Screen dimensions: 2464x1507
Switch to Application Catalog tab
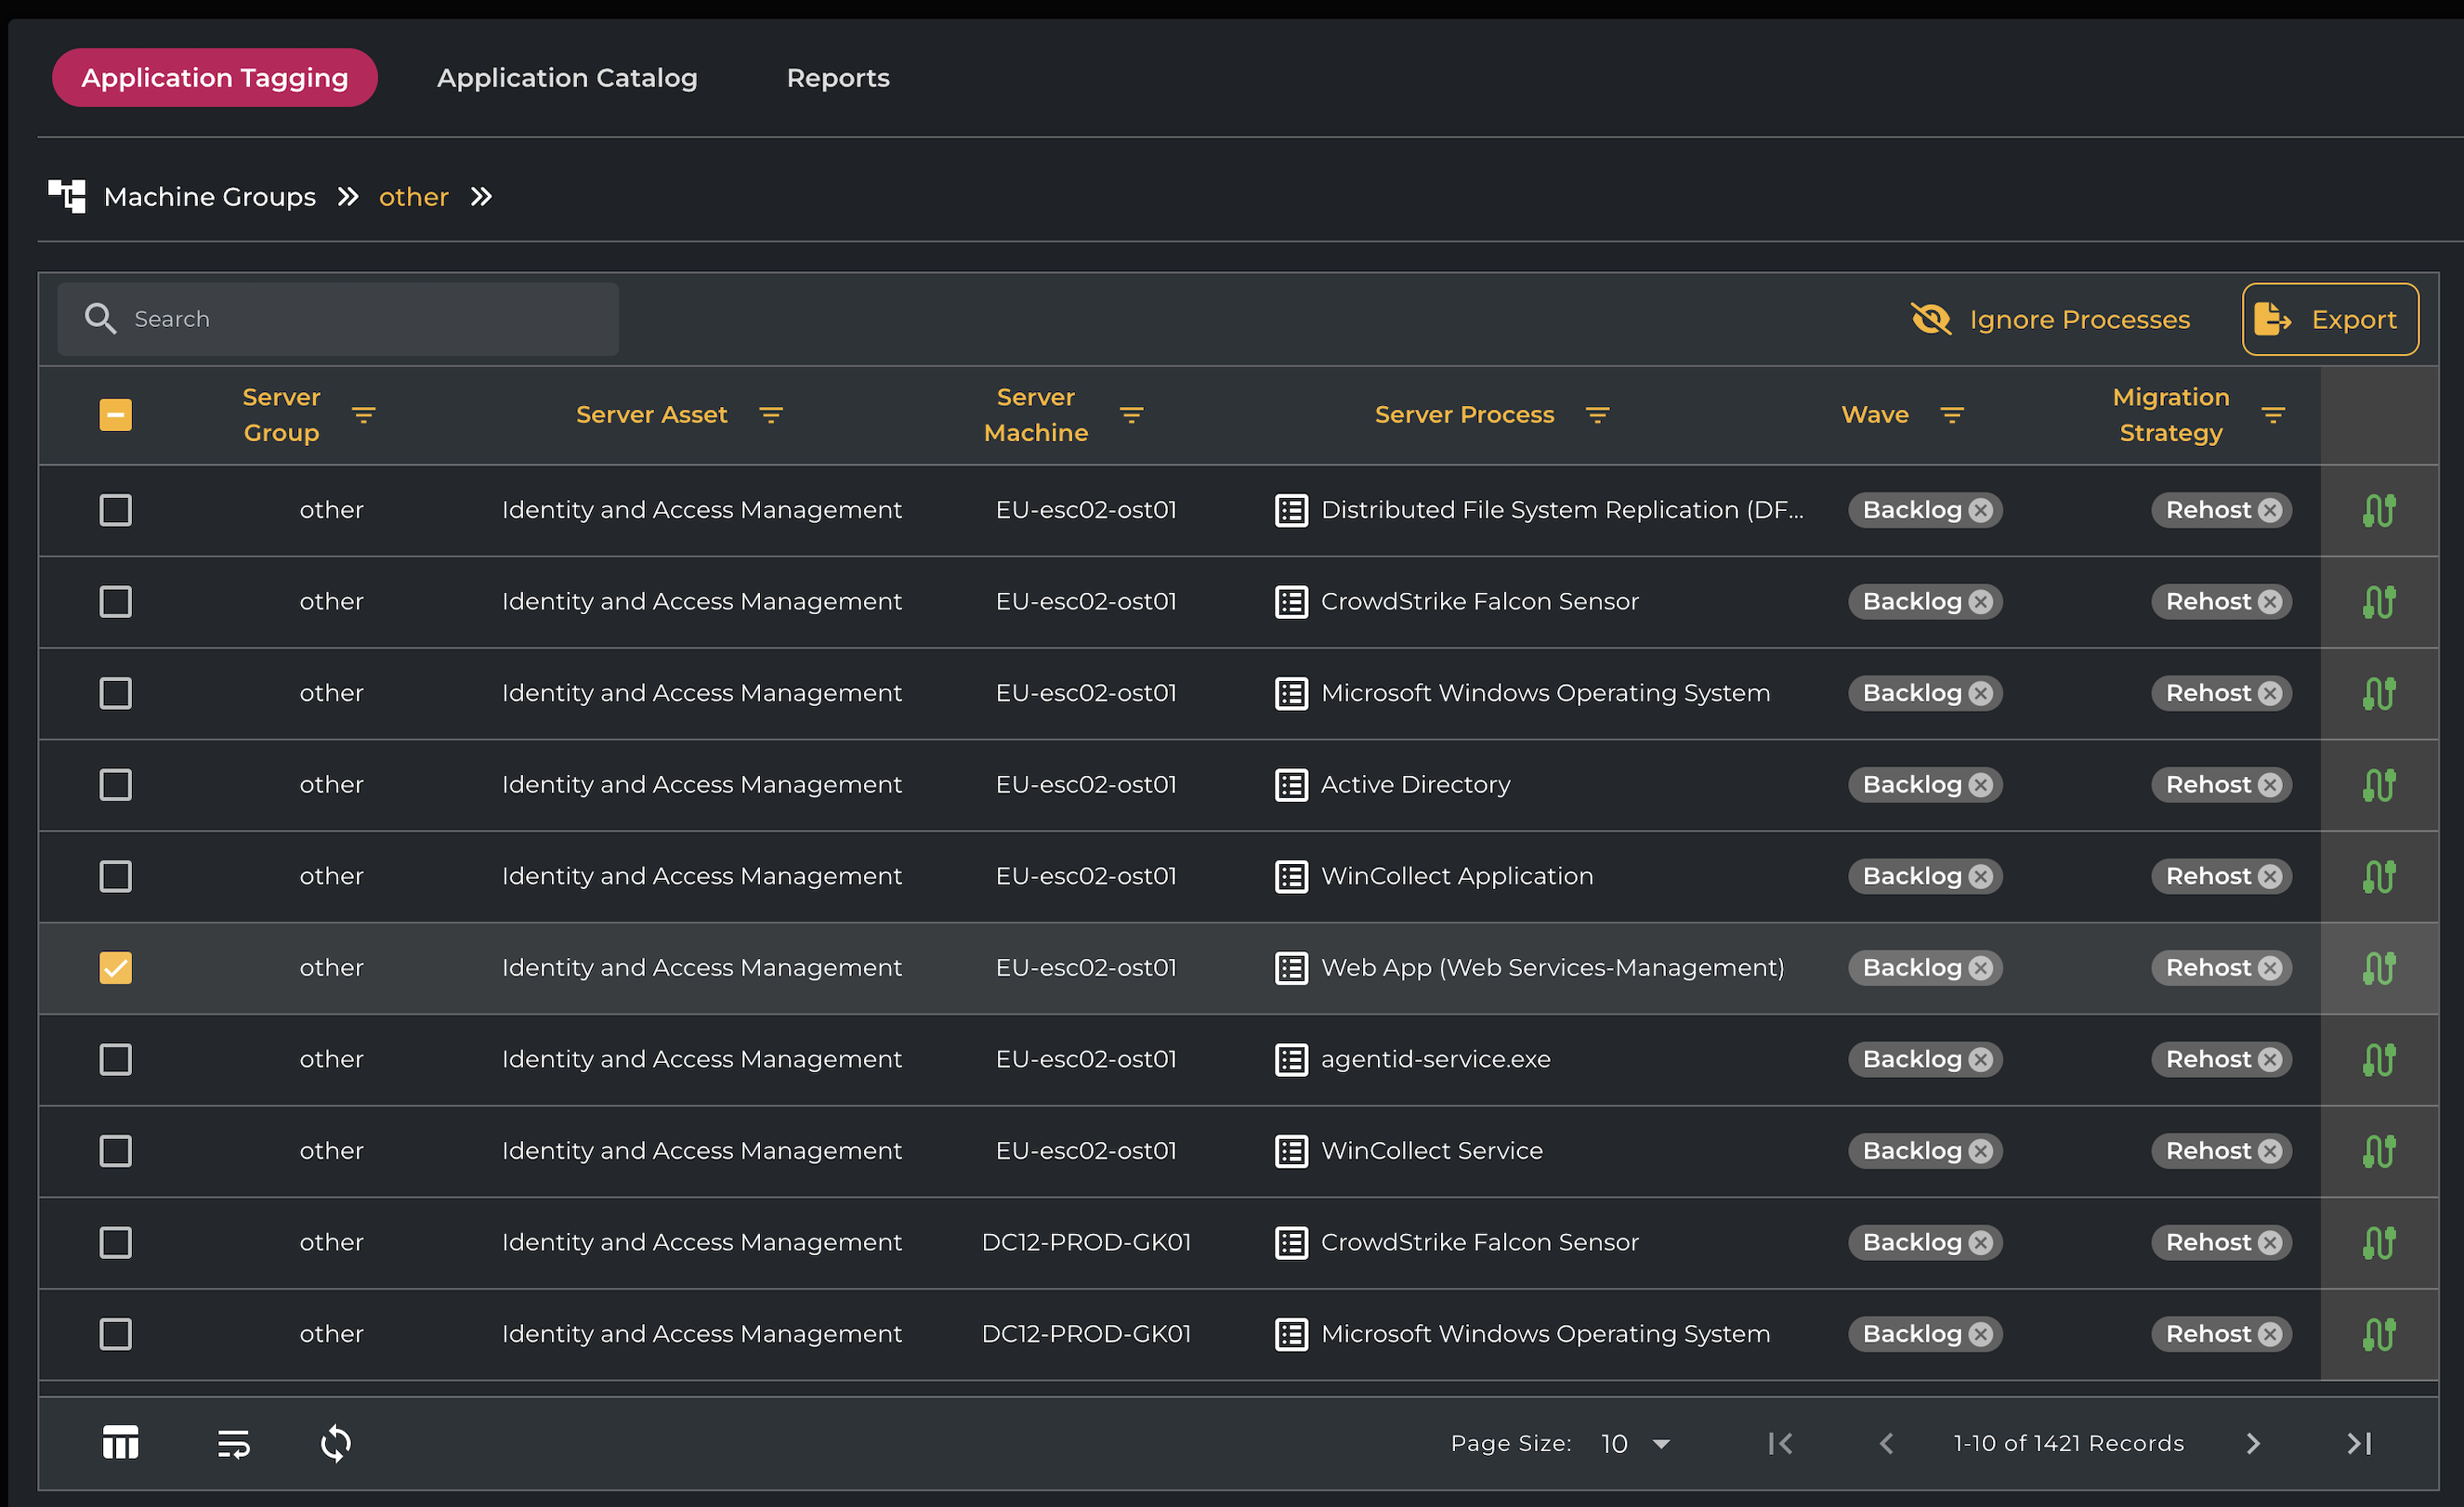pos(567,78)
